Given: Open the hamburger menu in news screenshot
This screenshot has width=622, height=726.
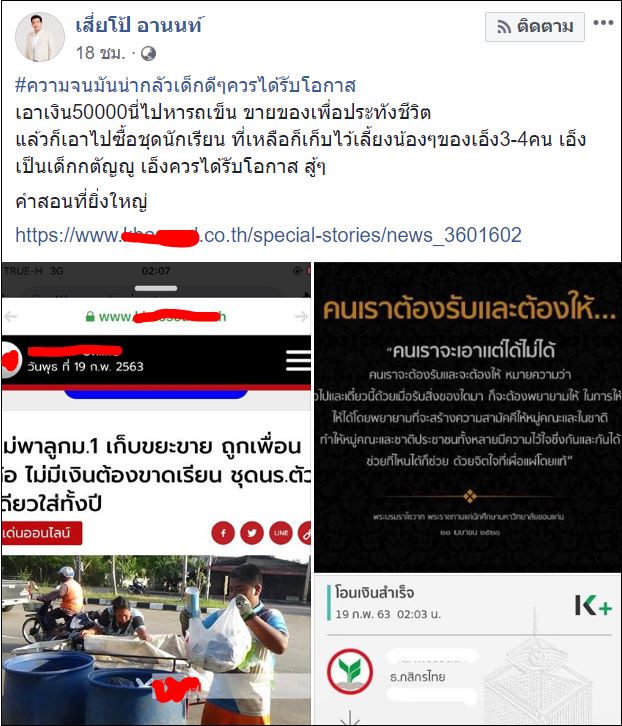Looking at the screenshot, I should point(298,360).
